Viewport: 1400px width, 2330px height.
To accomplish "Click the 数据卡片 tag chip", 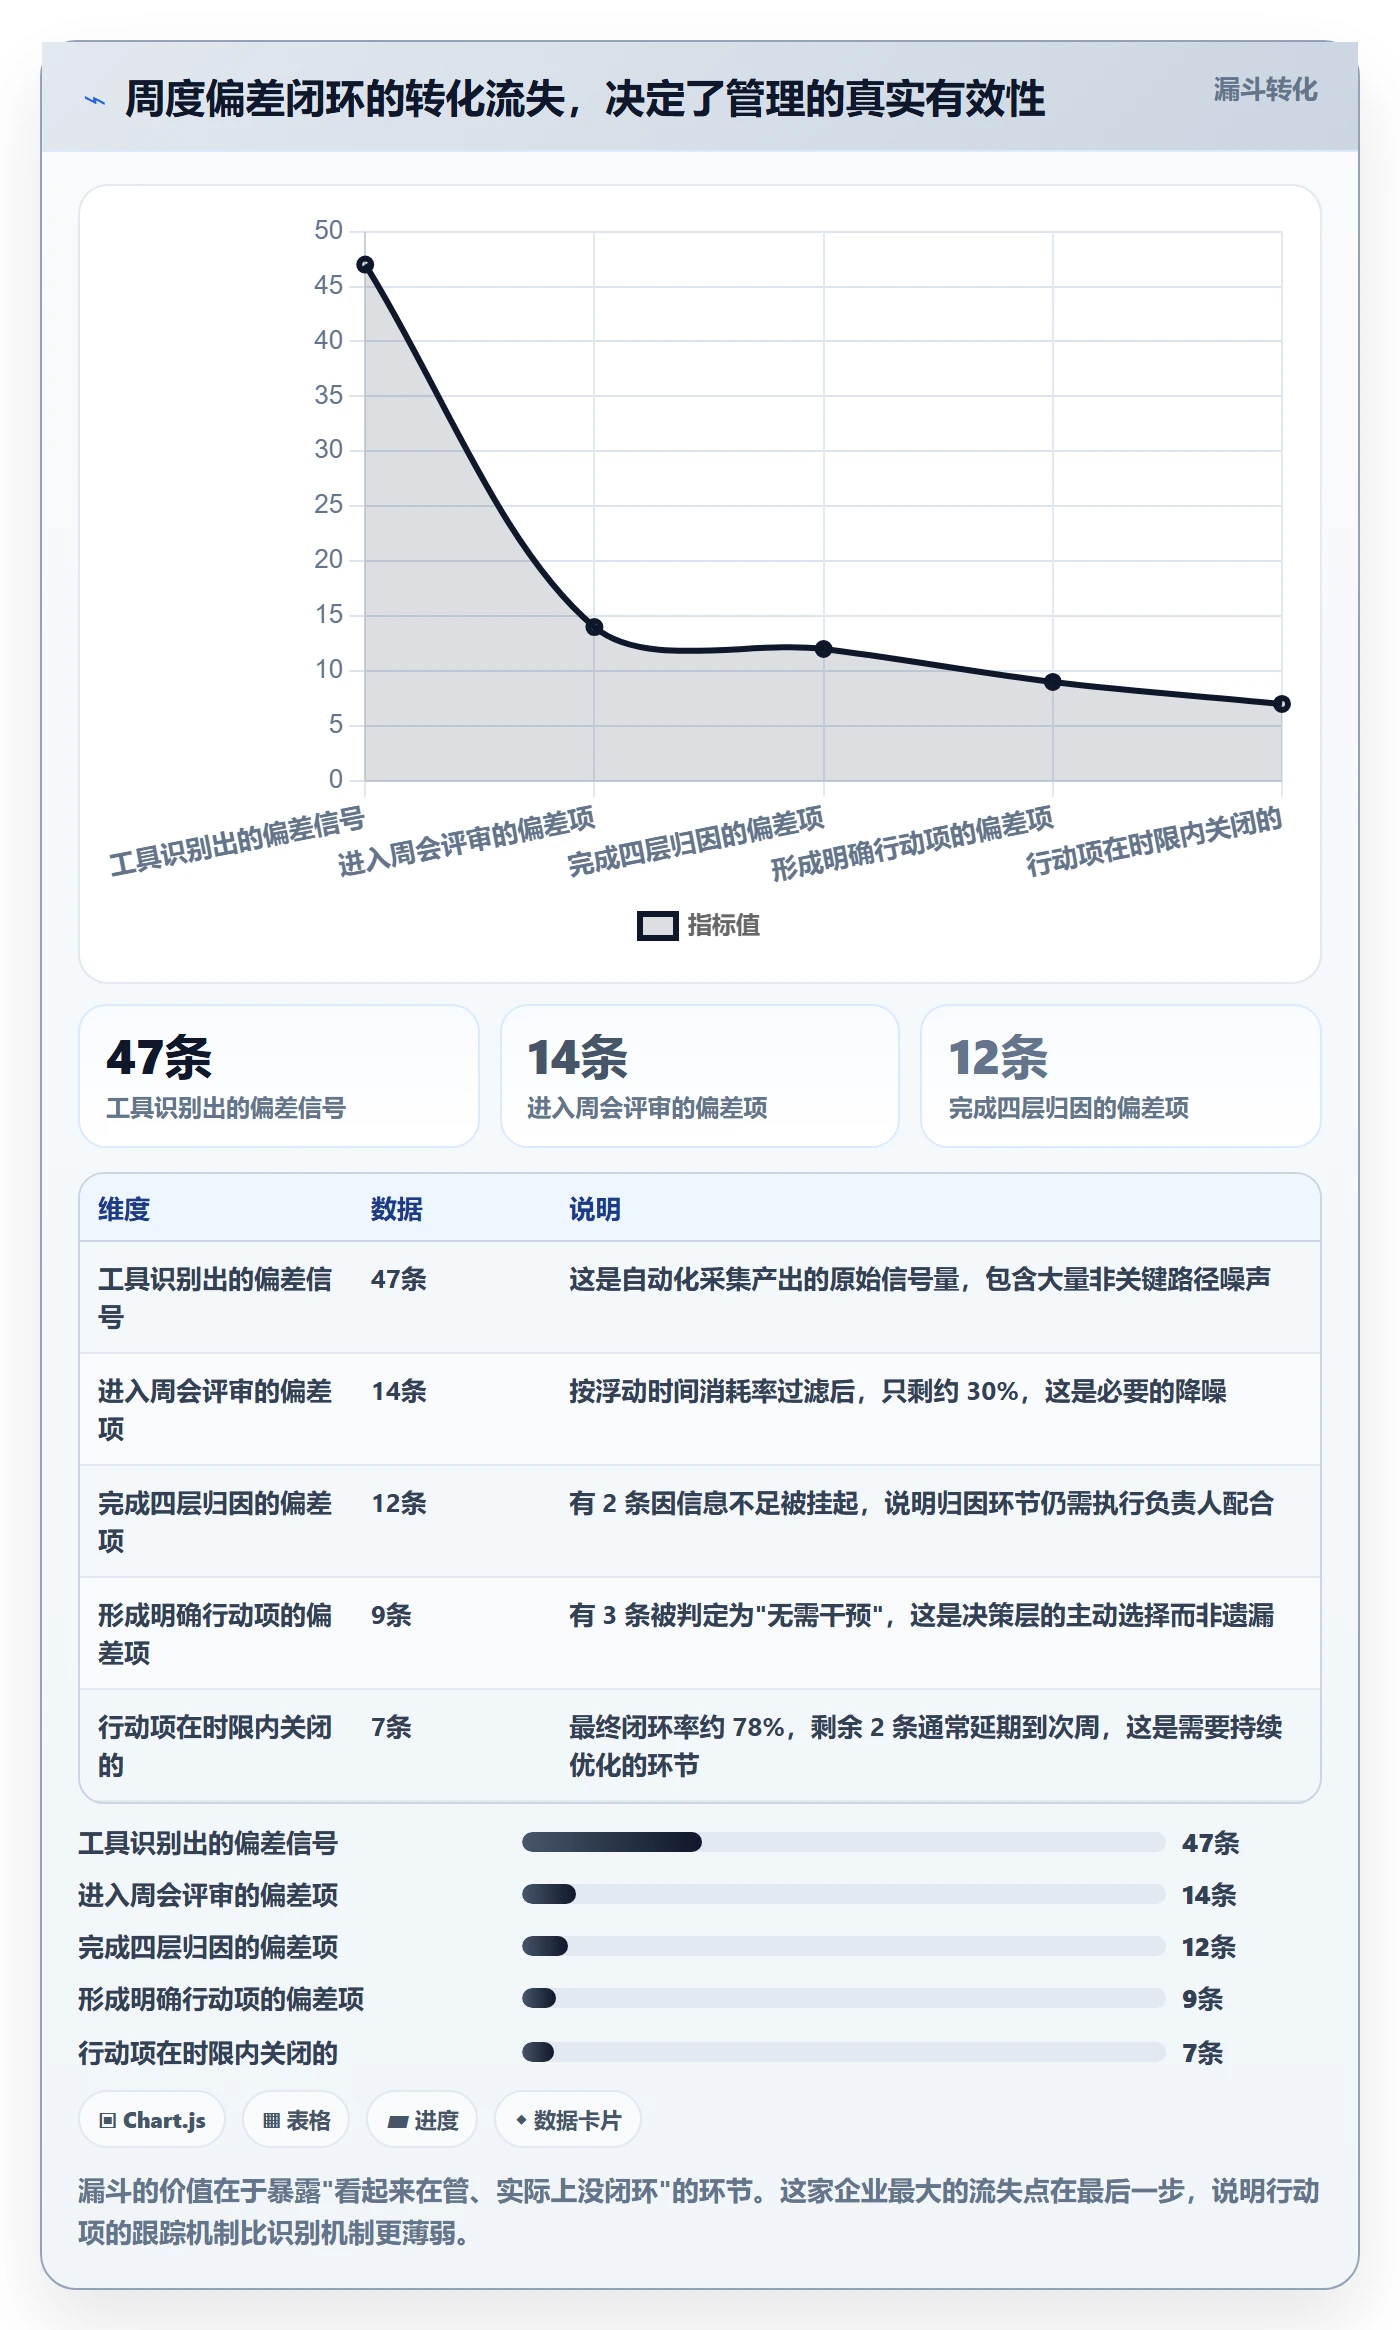I will [x=568, y=2119].
